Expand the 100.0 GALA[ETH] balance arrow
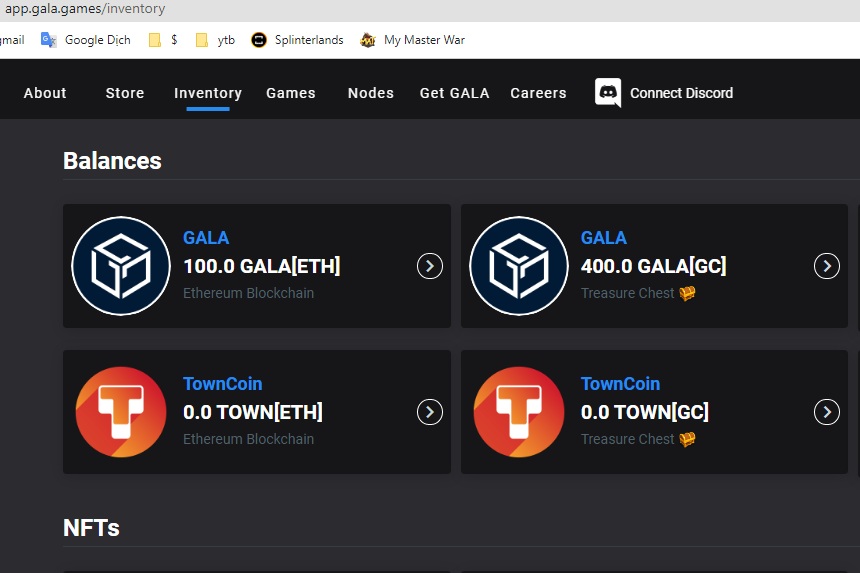This screenshot has width=860, height=573. 430,266
